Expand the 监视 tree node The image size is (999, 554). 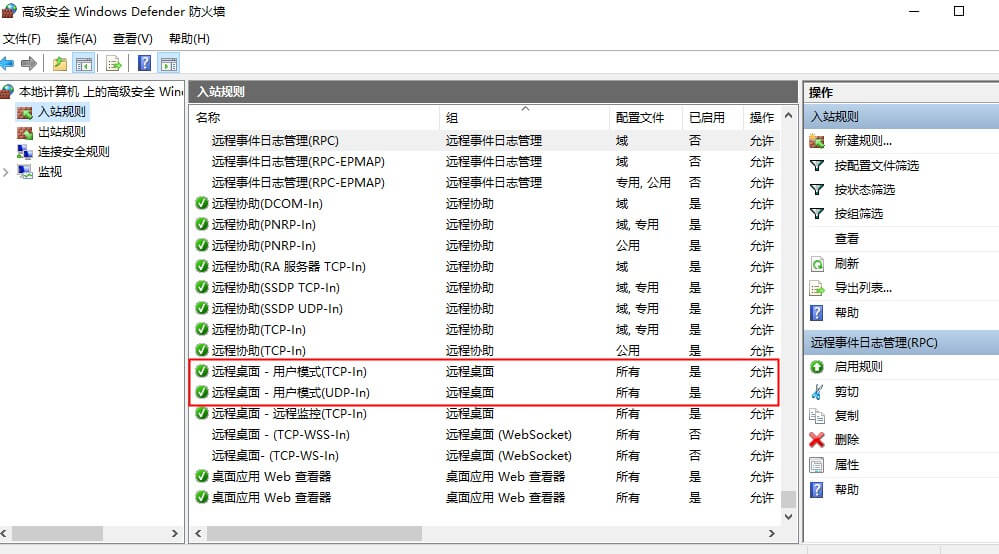(6, 172)
